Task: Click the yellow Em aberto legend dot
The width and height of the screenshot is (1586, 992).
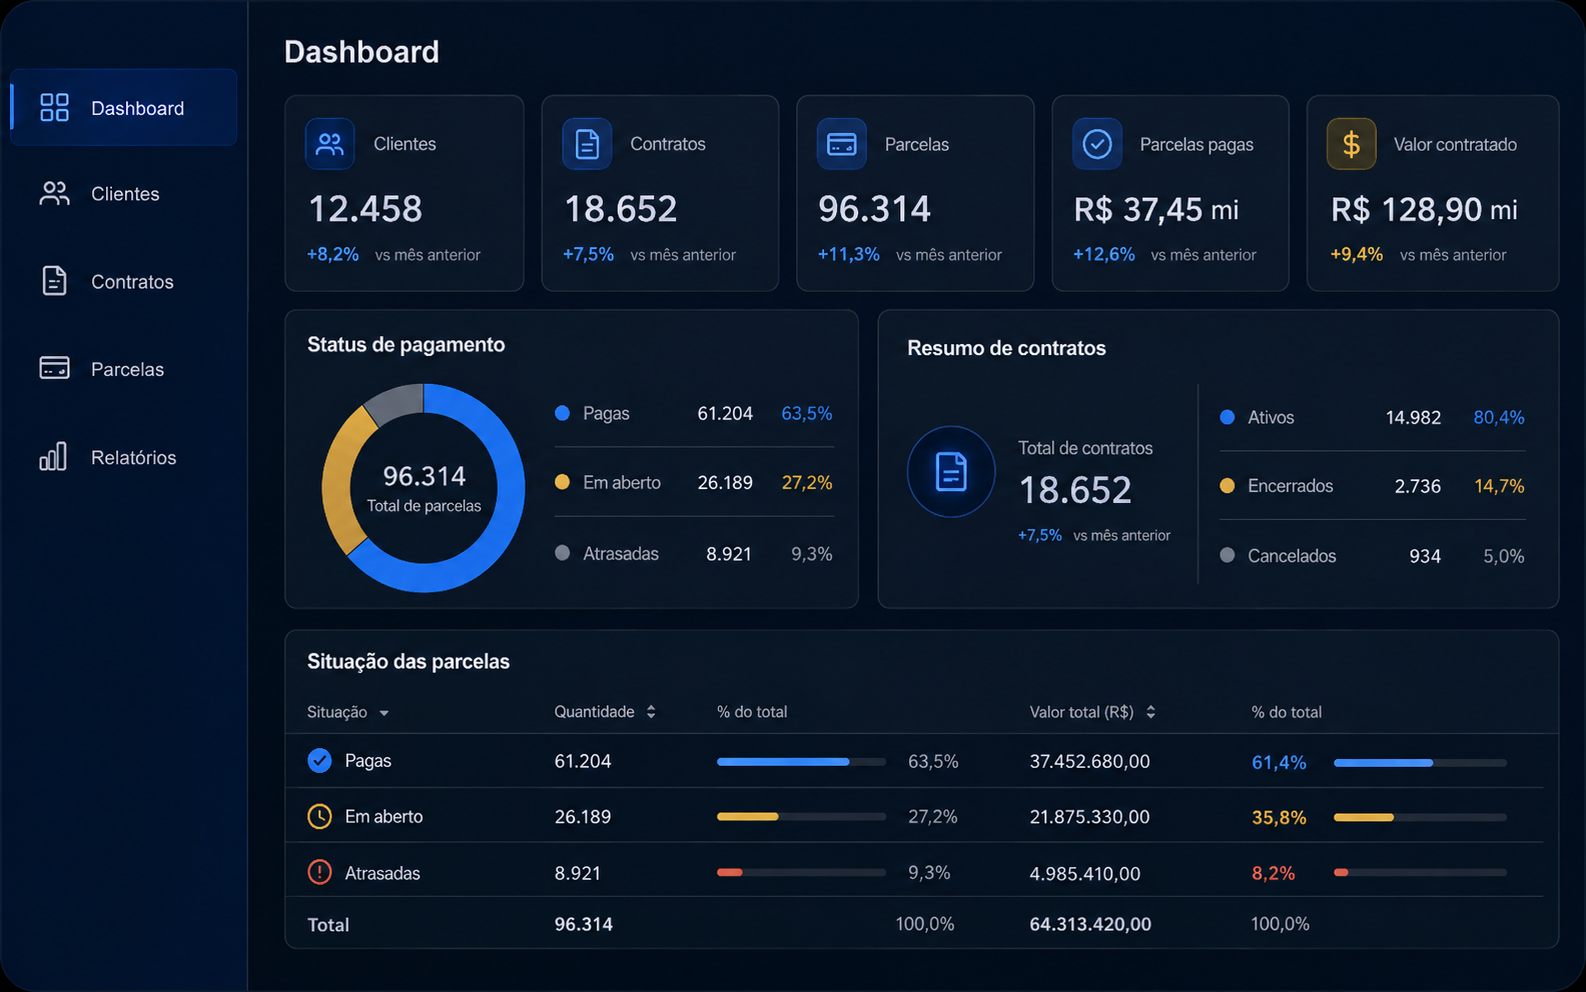Action: pyautogui.click(x=562, y=482)
